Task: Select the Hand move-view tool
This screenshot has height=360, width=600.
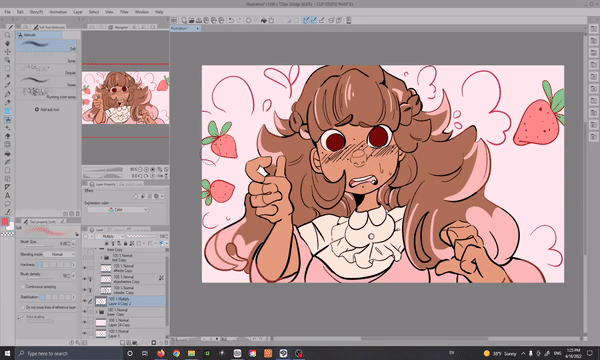Action: [x=7, y=43]
